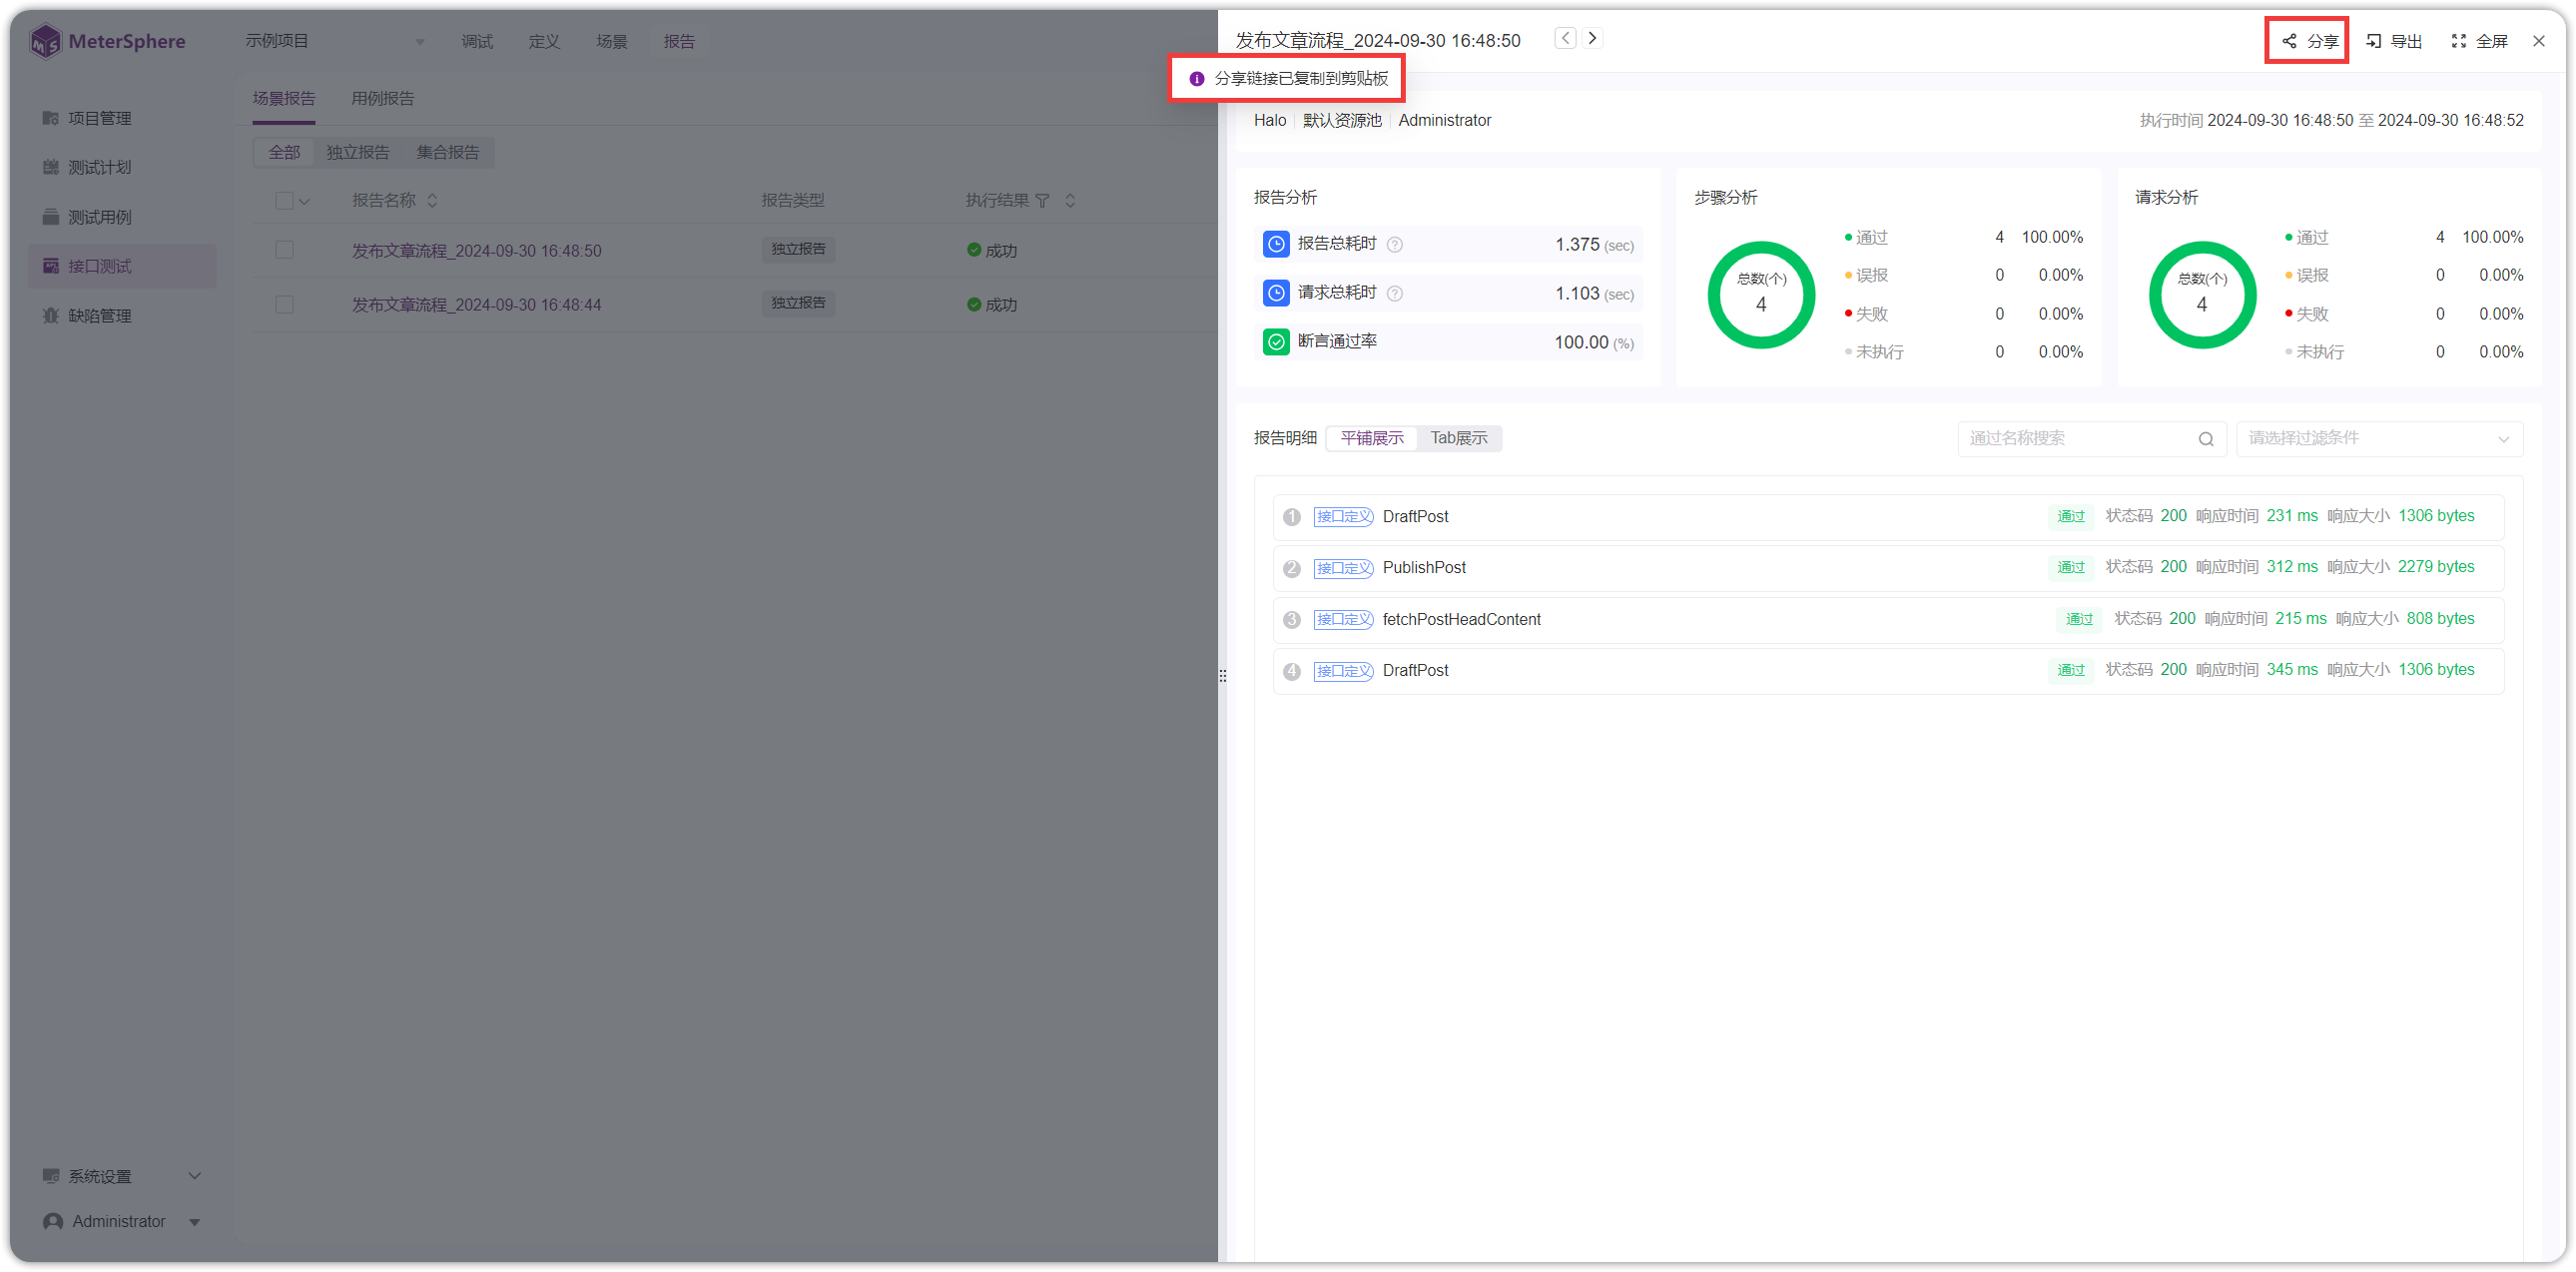Expand PublishPost step row
The image size is (2576, 1272).
coord(1888,568)
